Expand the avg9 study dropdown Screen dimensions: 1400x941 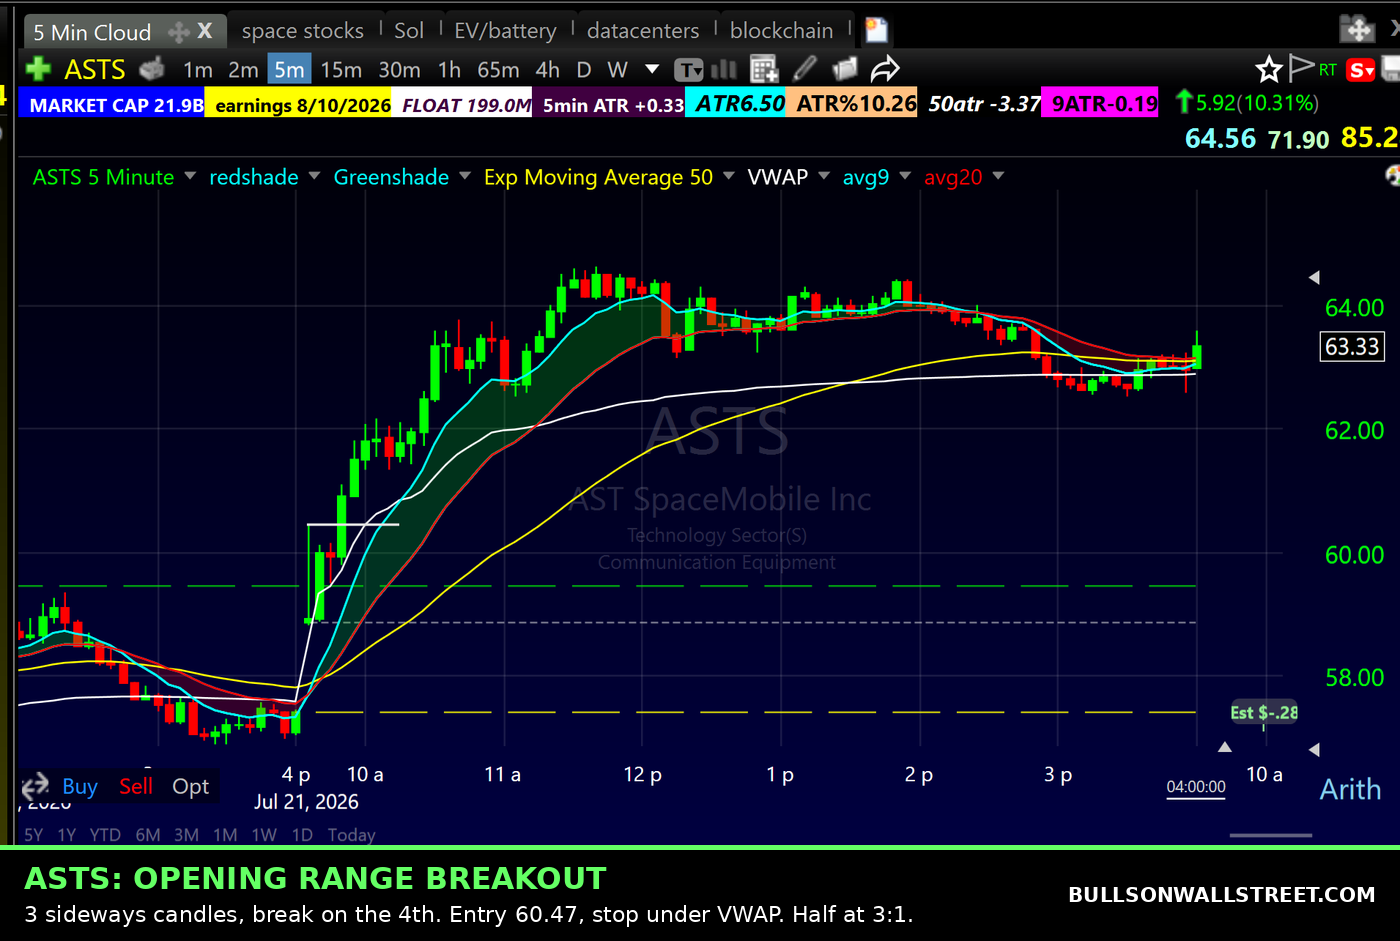(905, 176)
